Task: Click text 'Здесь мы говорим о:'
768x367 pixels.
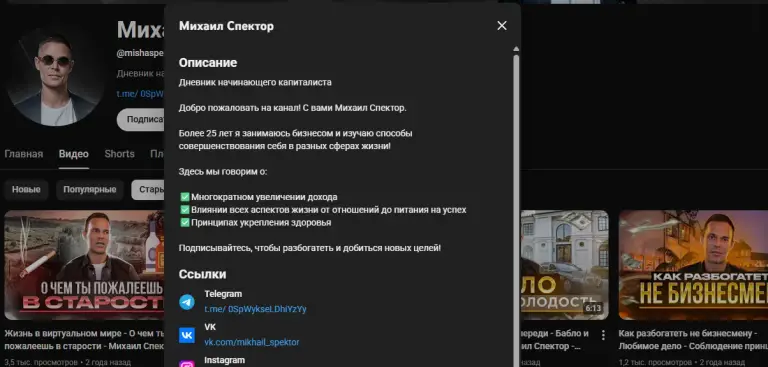Action: 223,171
